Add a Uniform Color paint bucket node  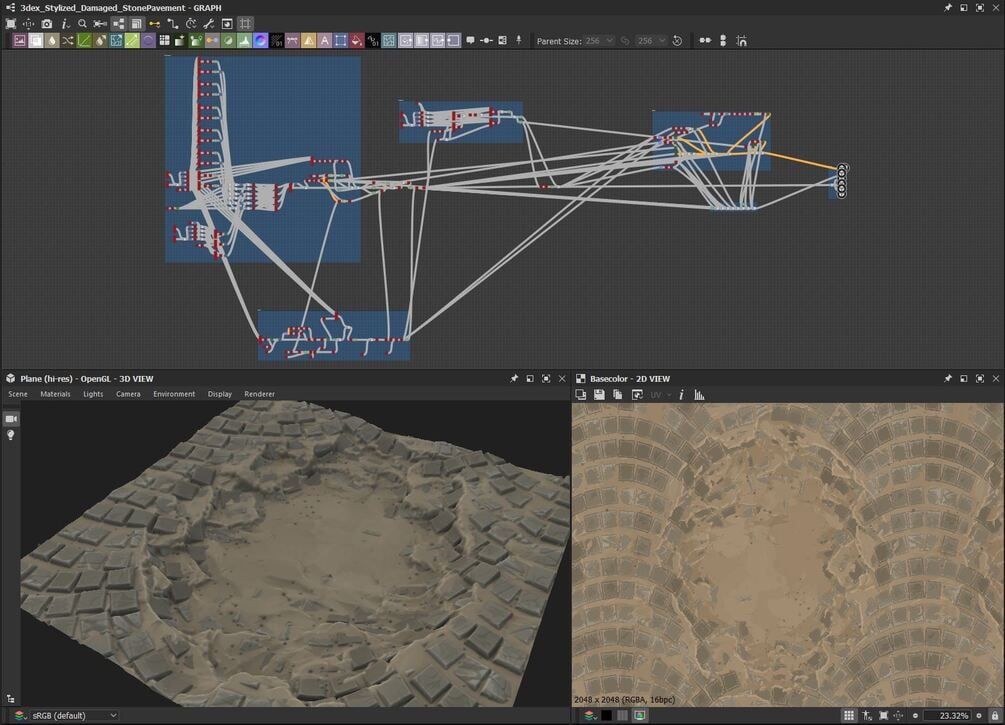[x=356, y=40]
